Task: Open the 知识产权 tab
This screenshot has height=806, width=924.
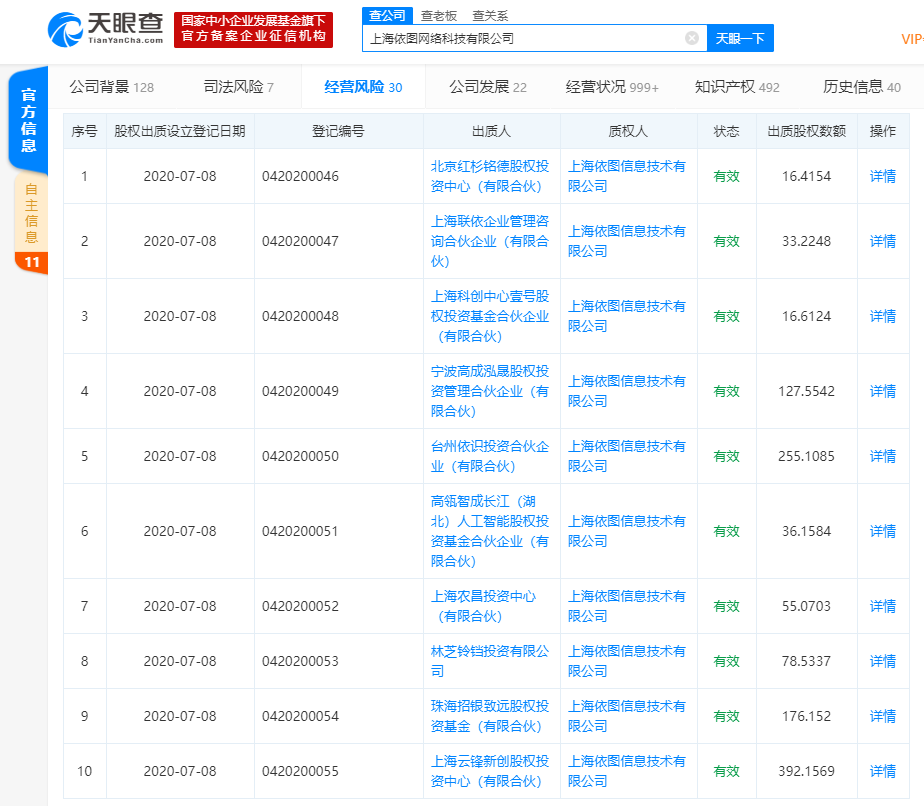Action: [737, 87]
